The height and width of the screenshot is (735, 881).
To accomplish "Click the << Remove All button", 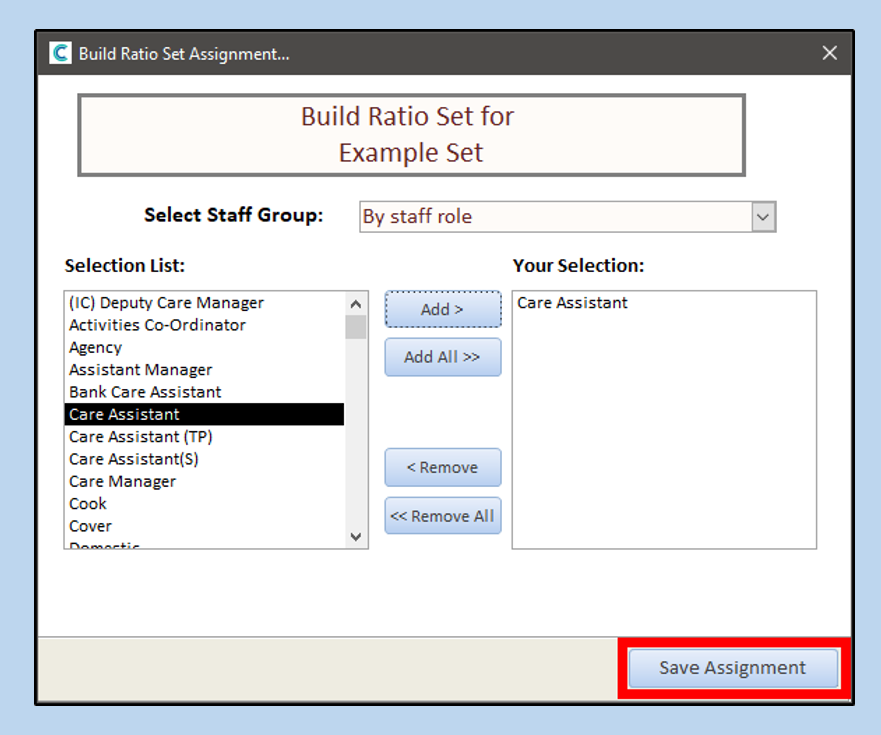I will tap(442, 516).
